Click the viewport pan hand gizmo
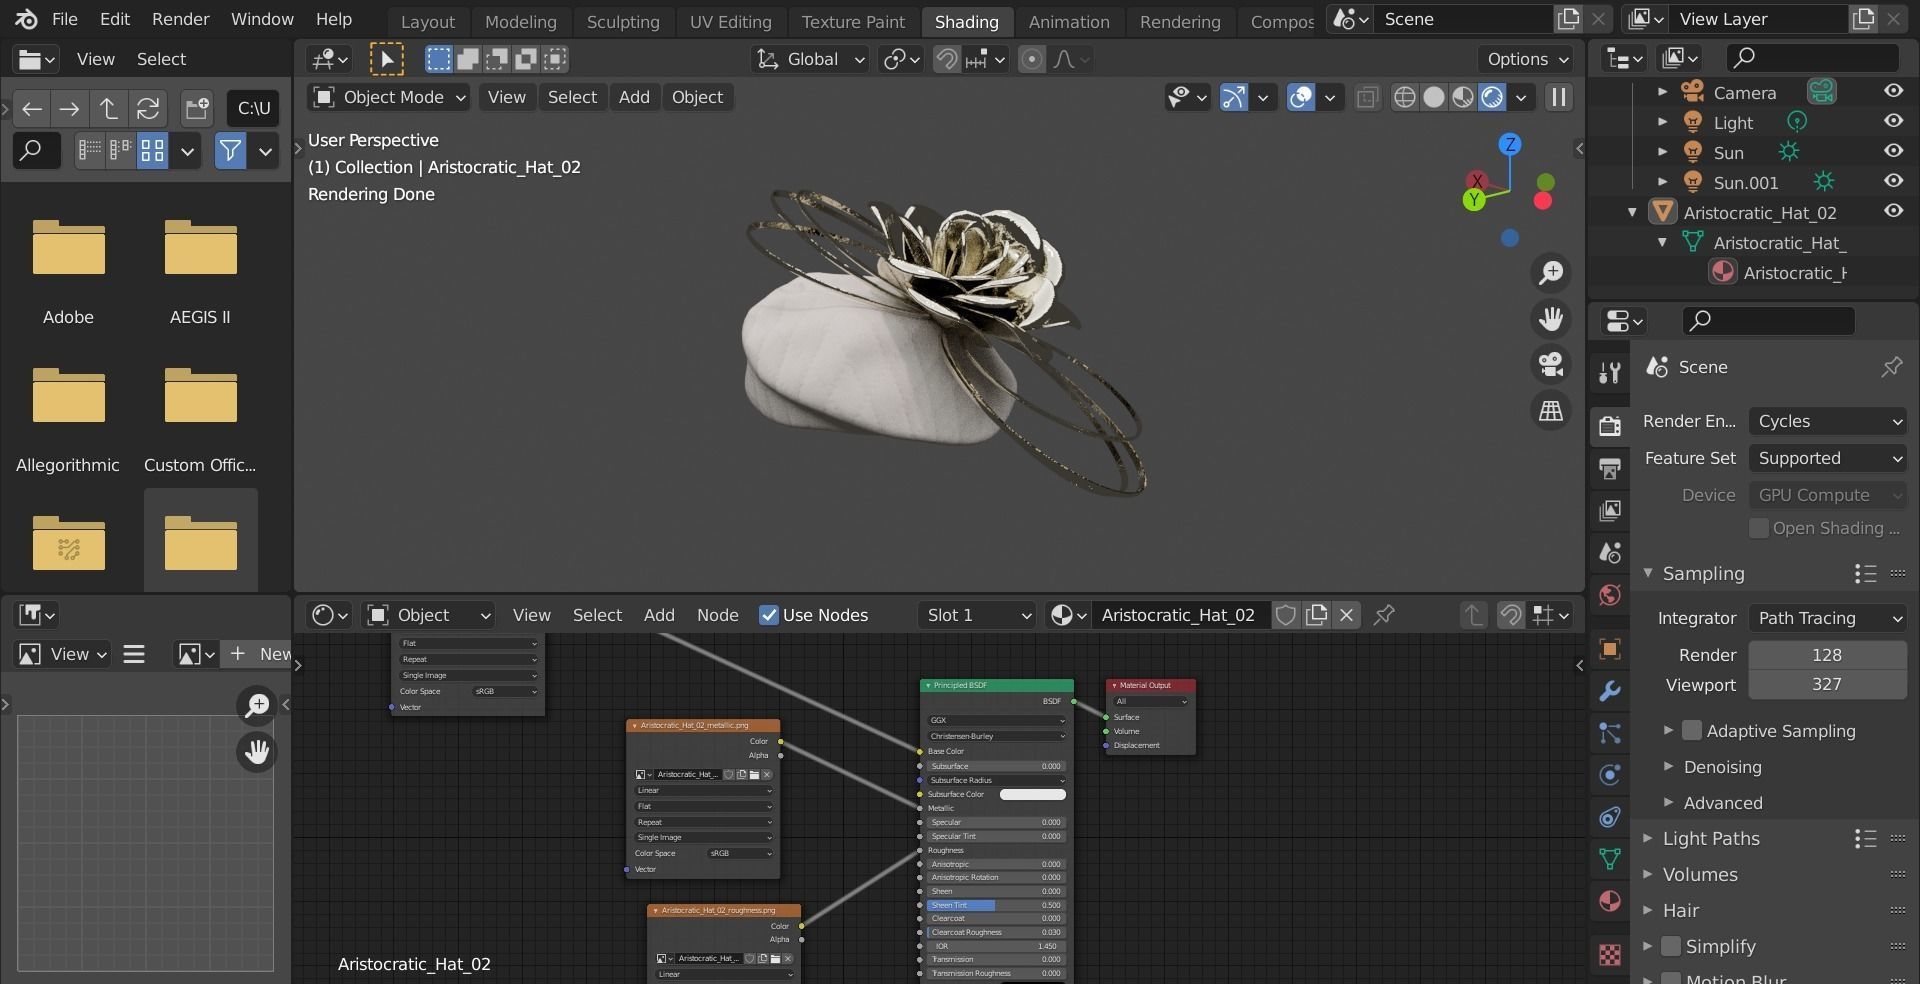Screen dimensions: 1920x984 click(x=1551, y=319)
